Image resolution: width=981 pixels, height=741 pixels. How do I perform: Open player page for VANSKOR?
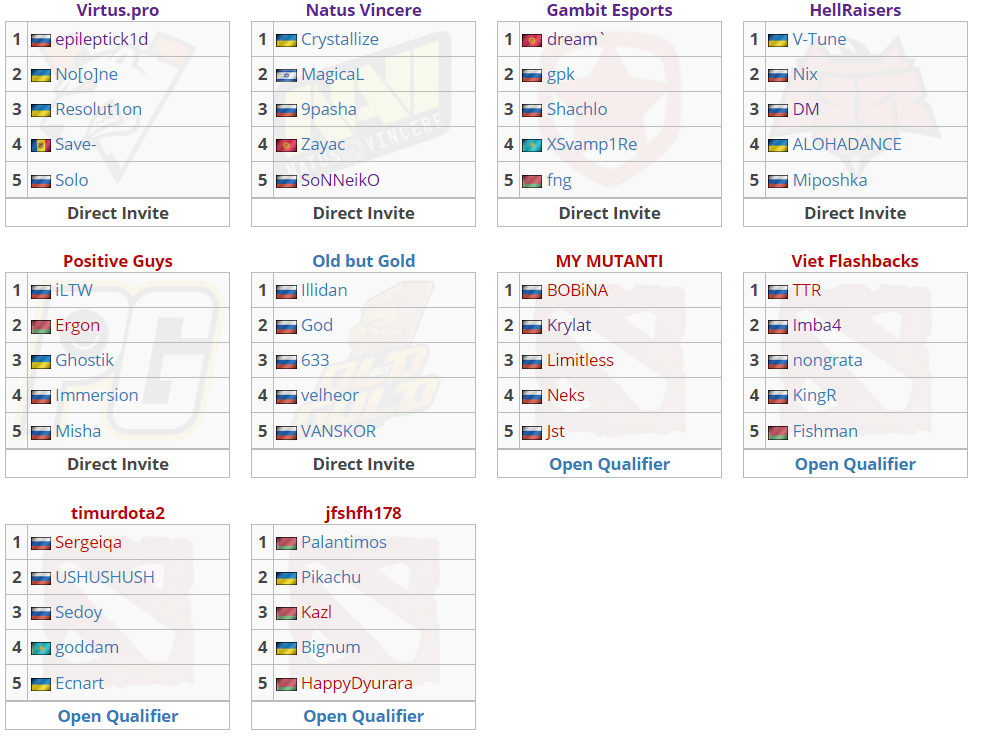(x=338, y=431)
